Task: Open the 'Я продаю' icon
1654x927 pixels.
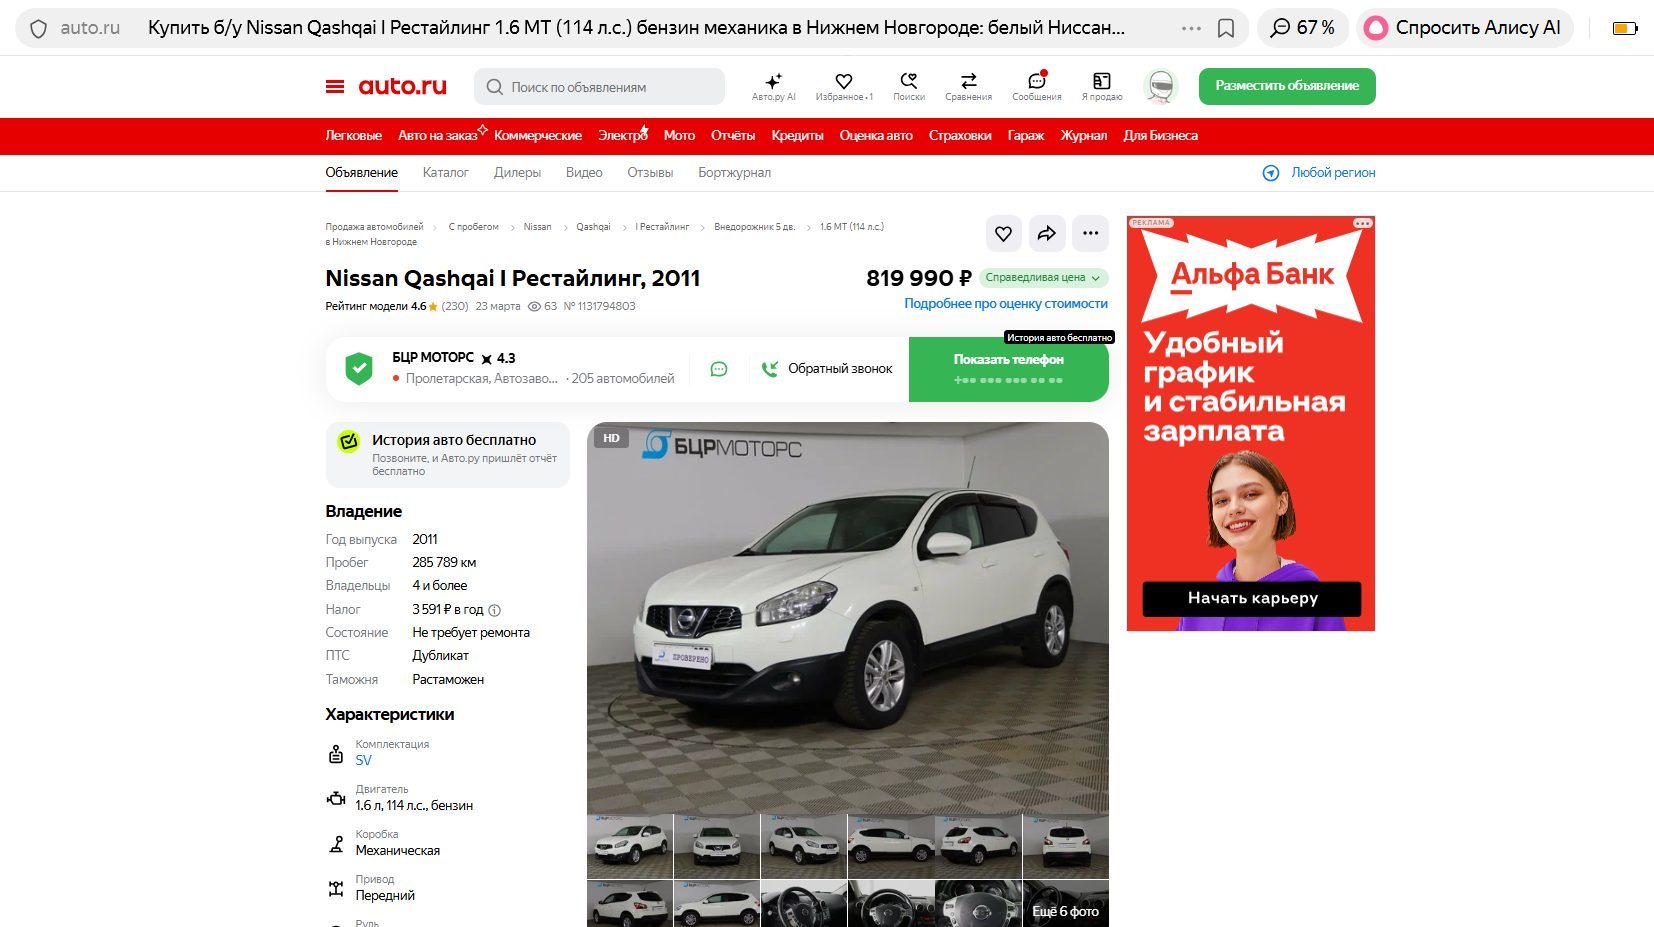Action: pos(1101,87)
